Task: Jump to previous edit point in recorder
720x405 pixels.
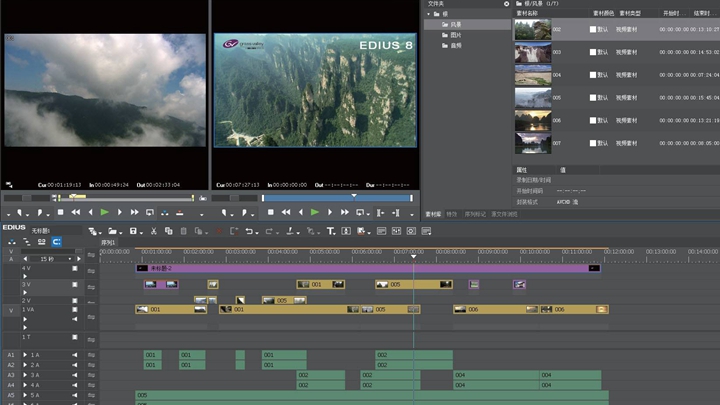Action: tap(380, 213)
